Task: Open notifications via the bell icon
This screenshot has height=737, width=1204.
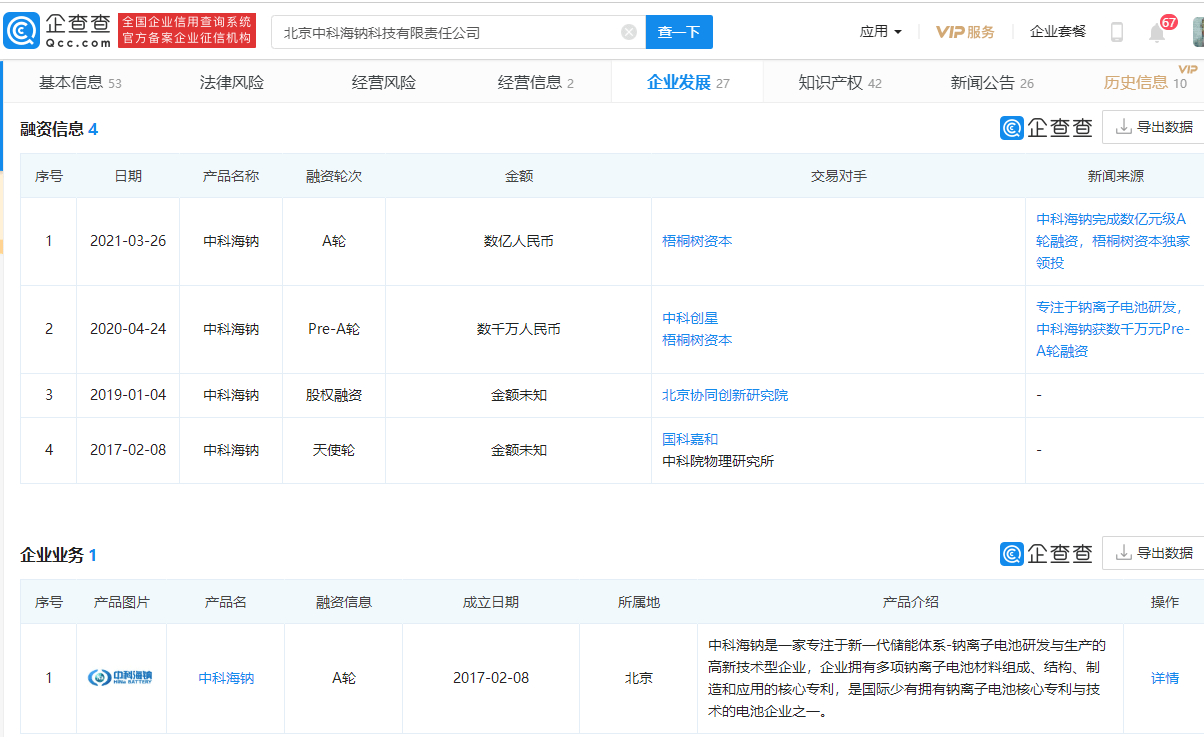Action: (1155, 31)
